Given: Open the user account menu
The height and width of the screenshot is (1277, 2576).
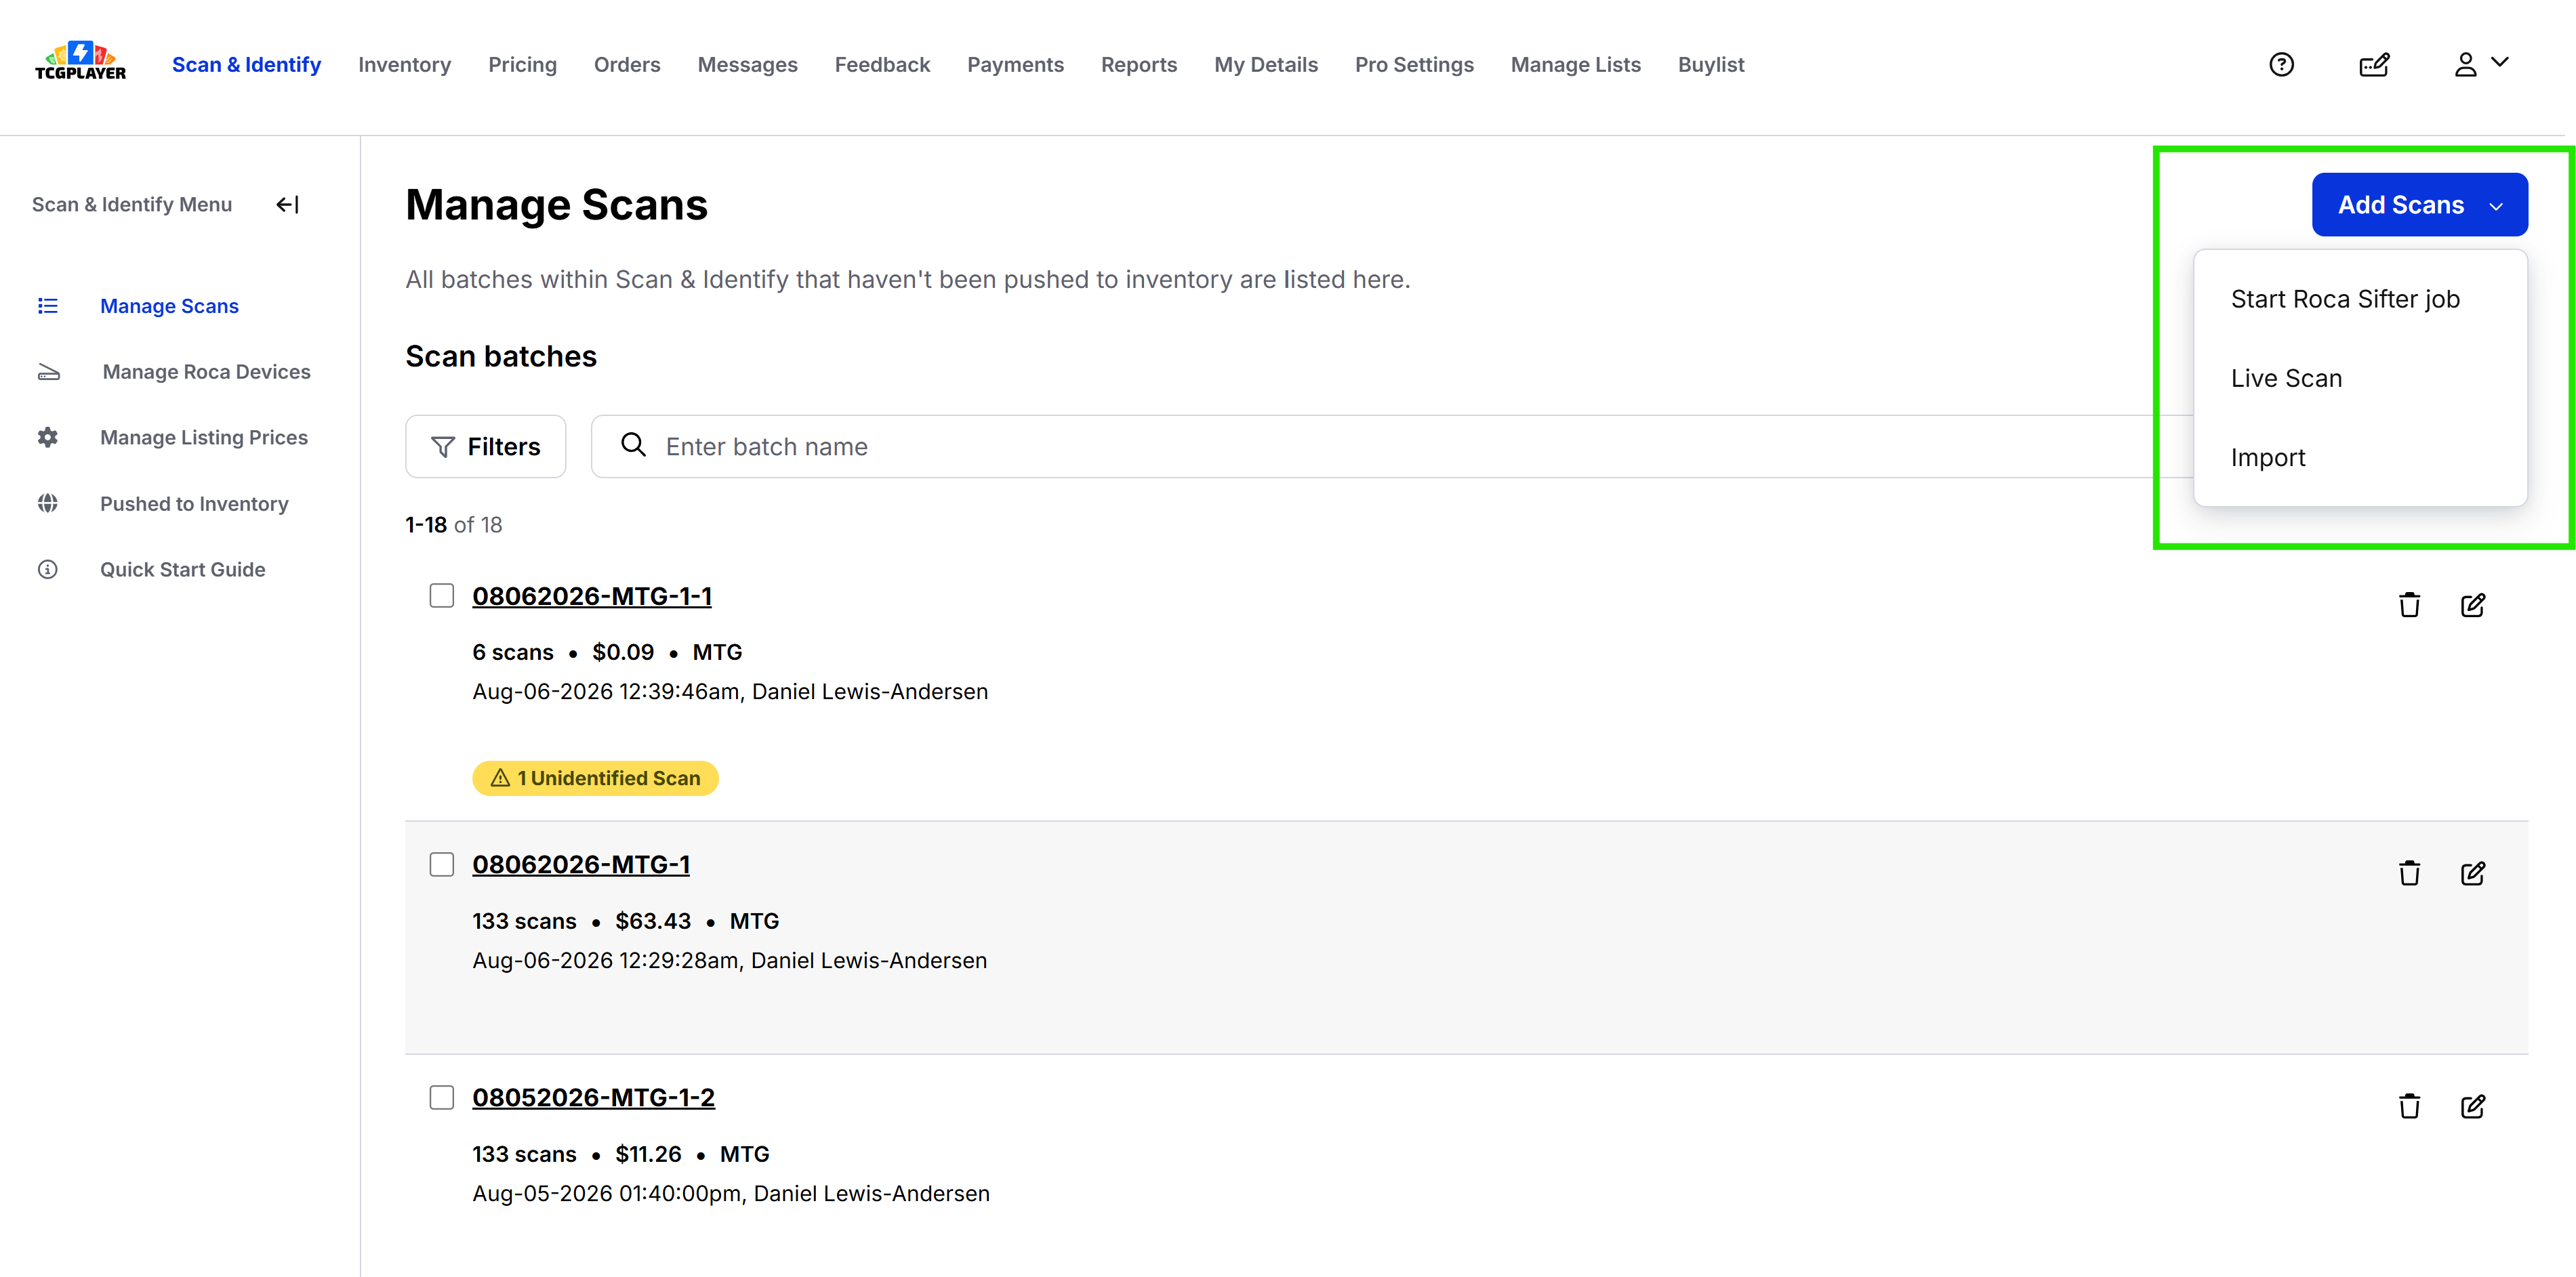Looking at the screenshot, I should coord(2481,64).
